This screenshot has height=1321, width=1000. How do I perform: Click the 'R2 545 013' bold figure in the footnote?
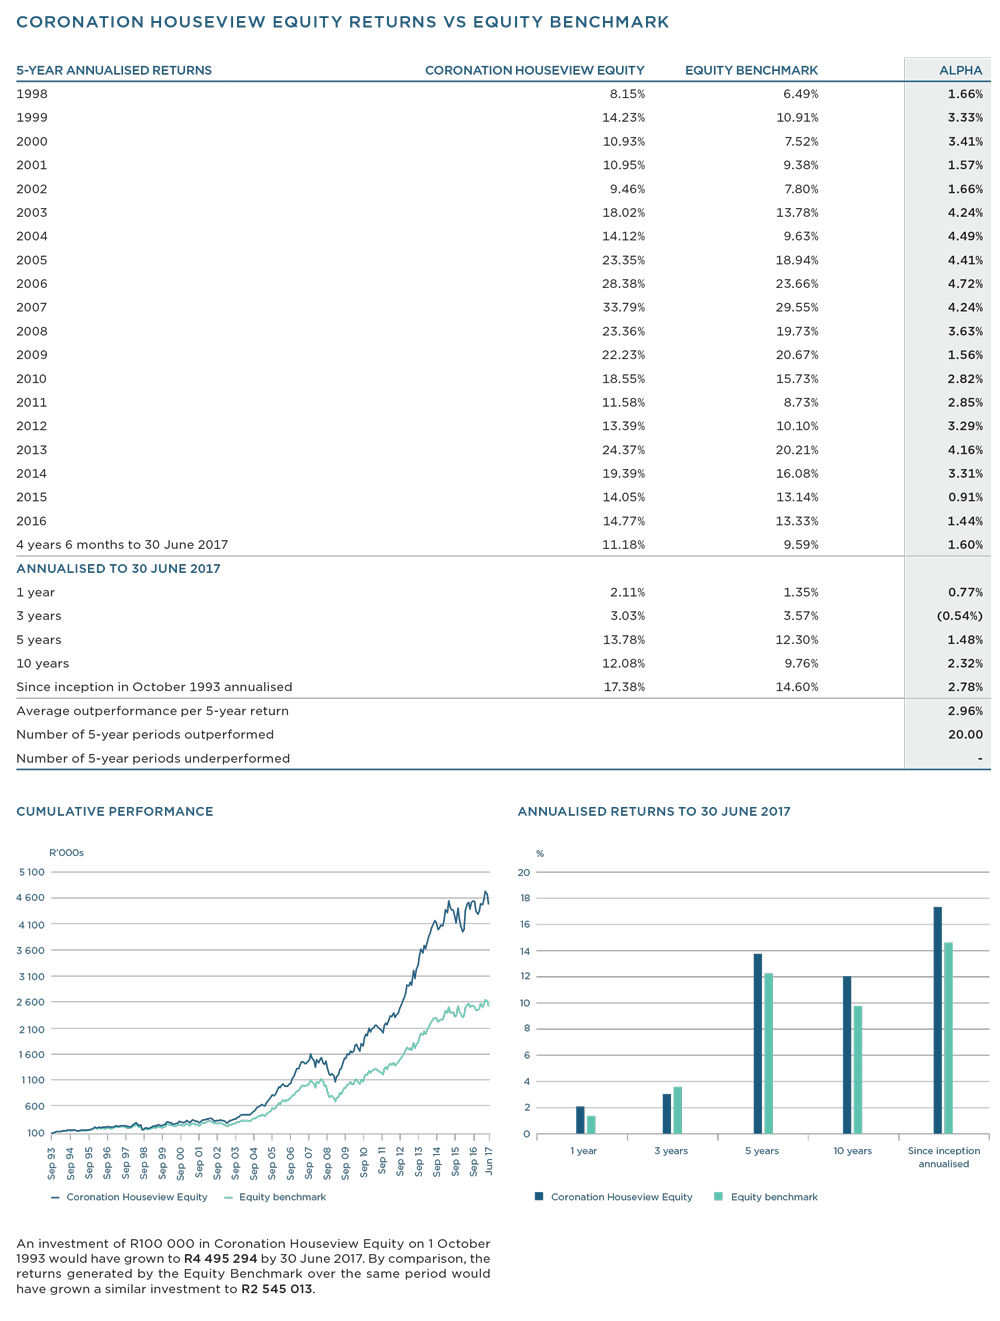(x=277, y=1289)
